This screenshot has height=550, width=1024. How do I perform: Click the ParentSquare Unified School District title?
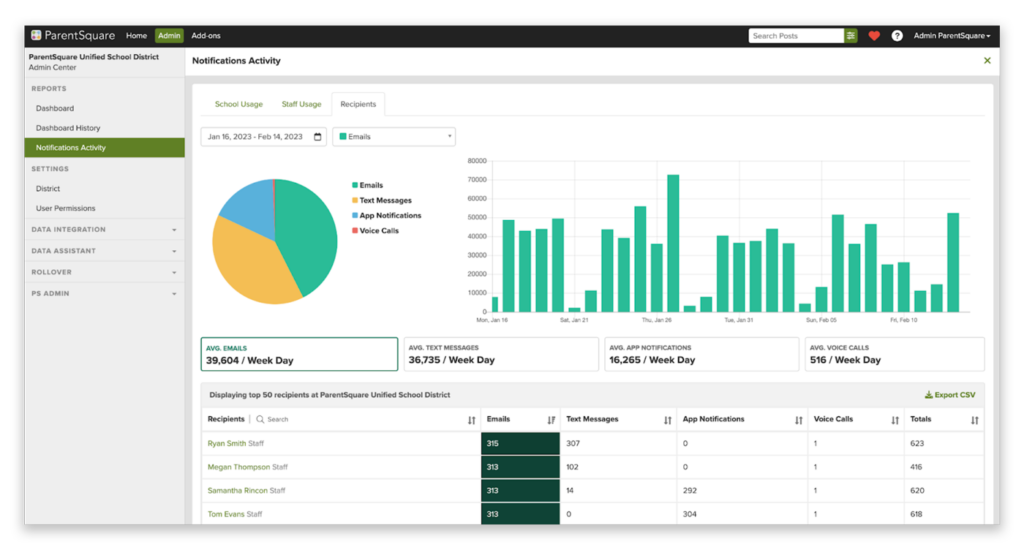(93, 57)
